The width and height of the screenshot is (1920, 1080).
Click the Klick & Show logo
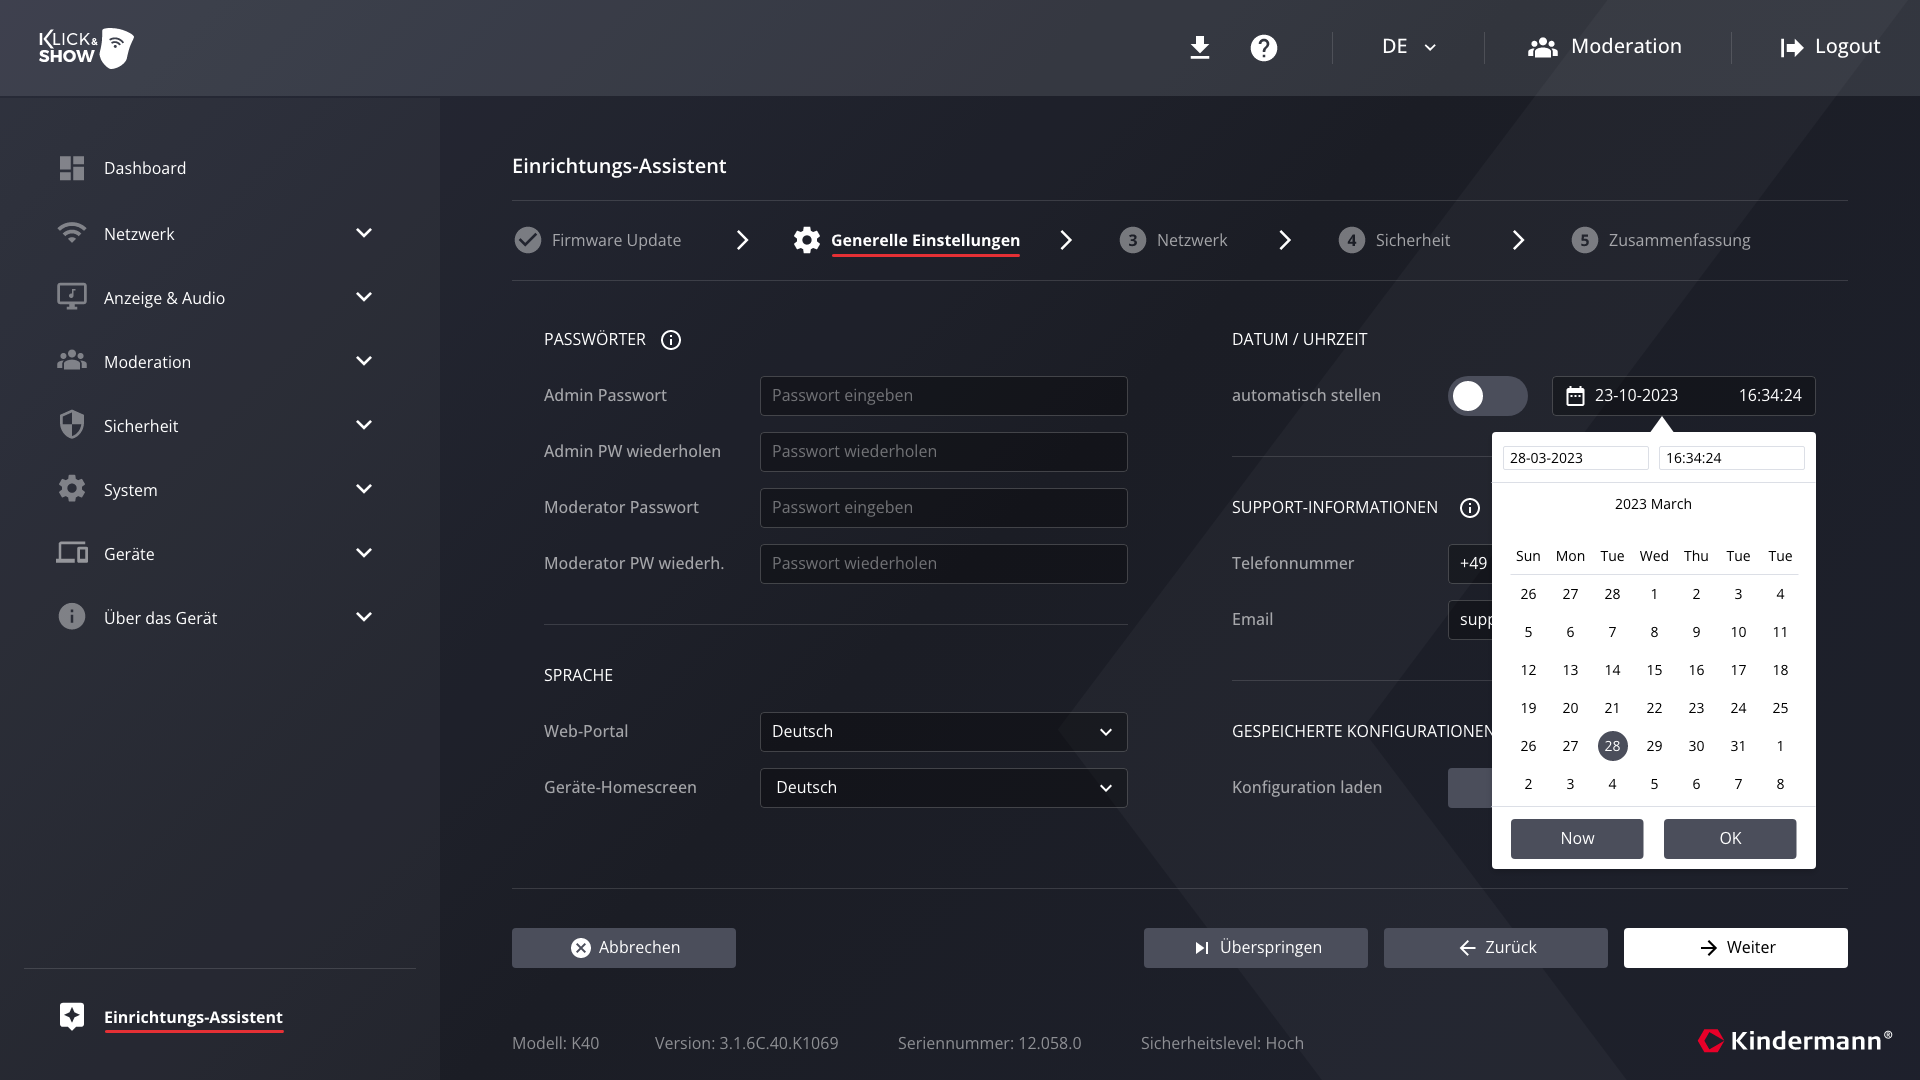point(86,47)
